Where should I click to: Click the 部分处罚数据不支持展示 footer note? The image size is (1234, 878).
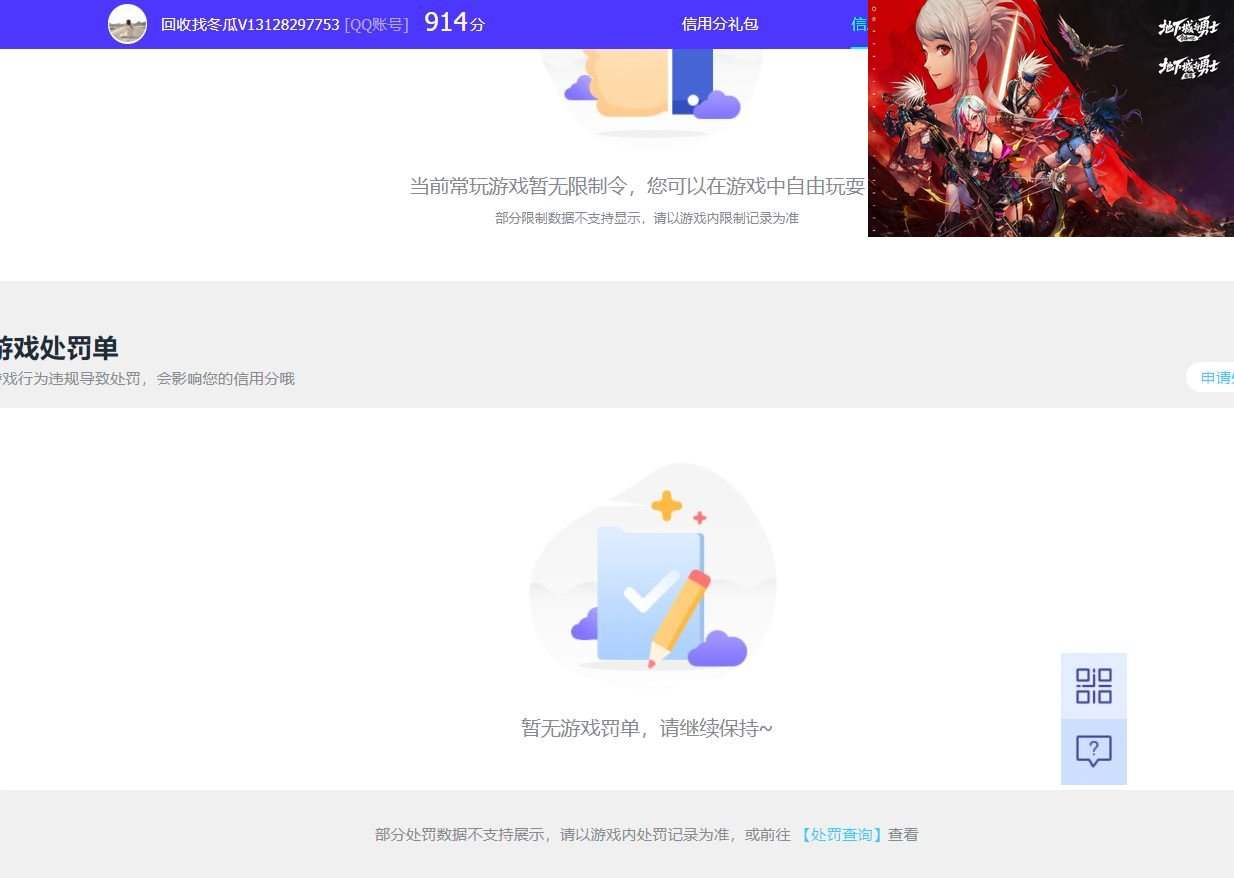coord(646,834)
